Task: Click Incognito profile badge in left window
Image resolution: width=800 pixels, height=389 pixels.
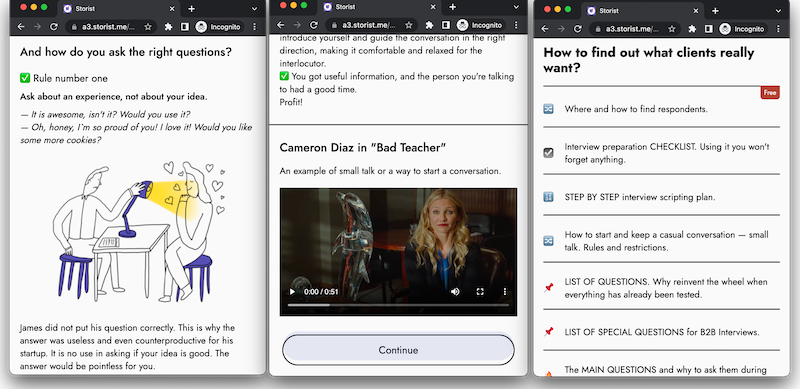Action: 218,27
